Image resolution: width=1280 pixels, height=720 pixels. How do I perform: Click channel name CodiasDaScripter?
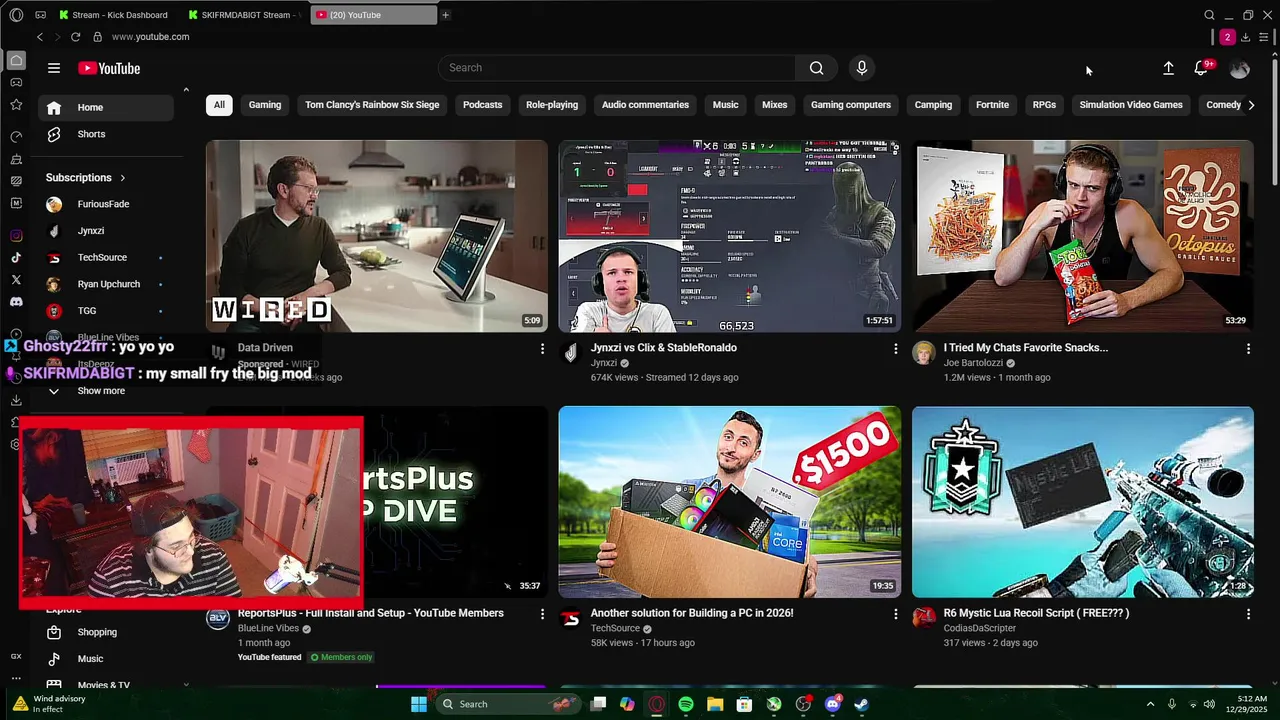click(980, 628)
